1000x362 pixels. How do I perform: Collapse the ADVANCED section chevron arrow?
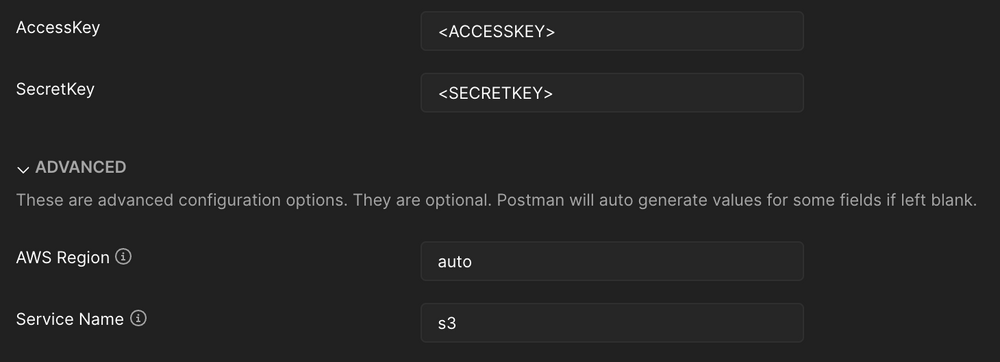click(x=23, y=170)
